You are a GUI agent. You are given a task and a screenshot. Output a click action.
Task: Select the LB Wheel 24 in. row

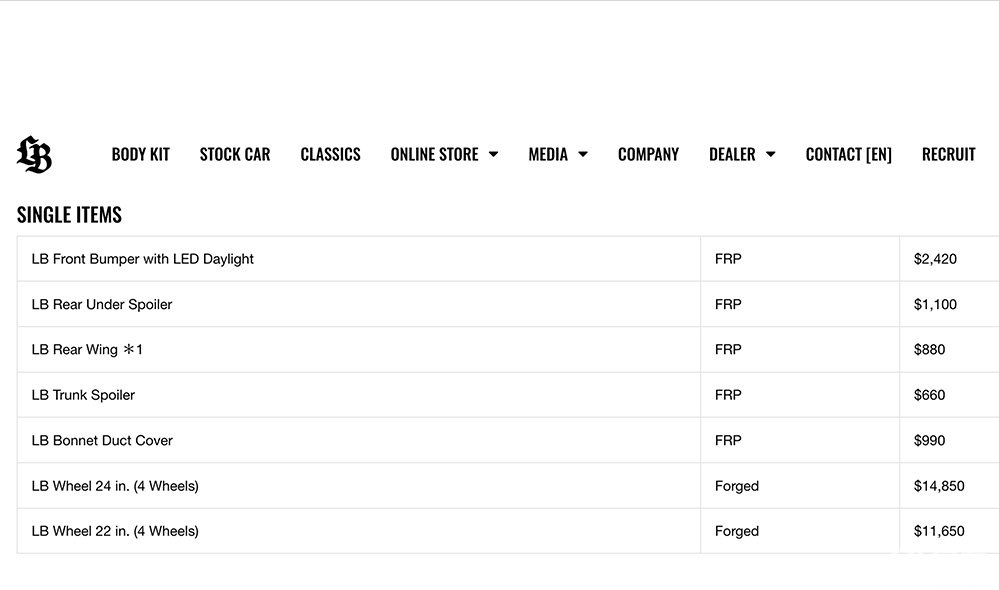[115, 486]
